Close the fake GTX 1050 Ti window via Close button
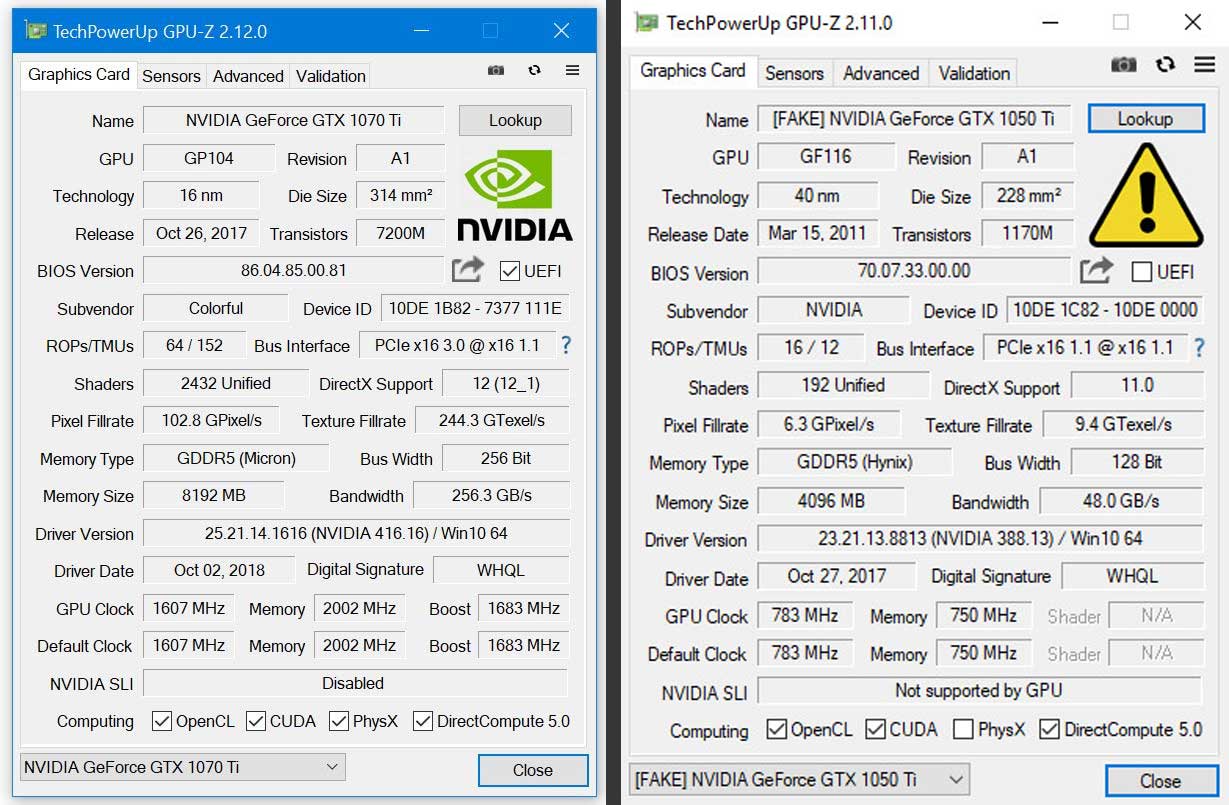1229x805 pixels. click(1161, 780)
